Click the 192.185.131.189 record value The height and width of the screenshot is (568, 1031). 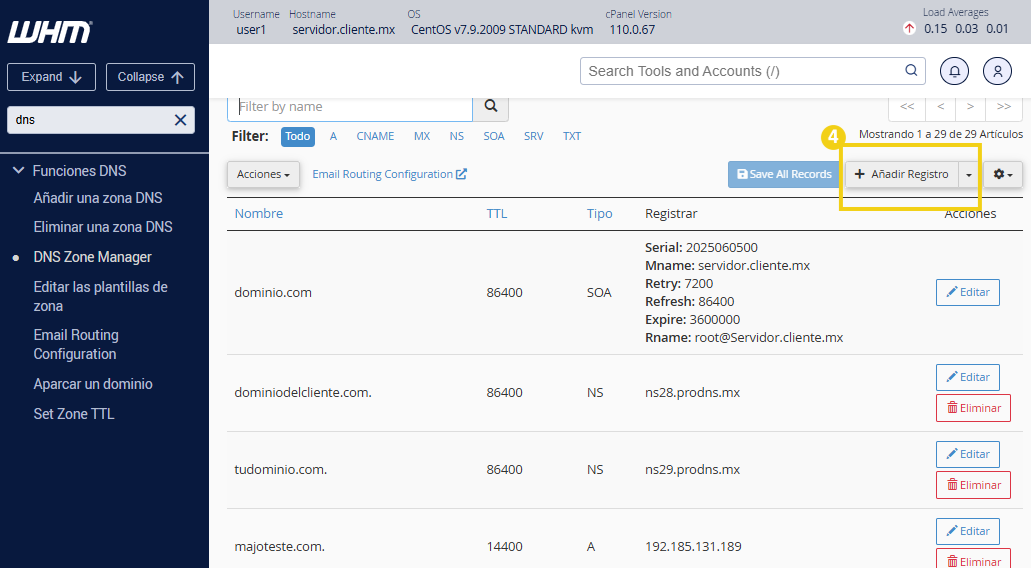point(693,546)
